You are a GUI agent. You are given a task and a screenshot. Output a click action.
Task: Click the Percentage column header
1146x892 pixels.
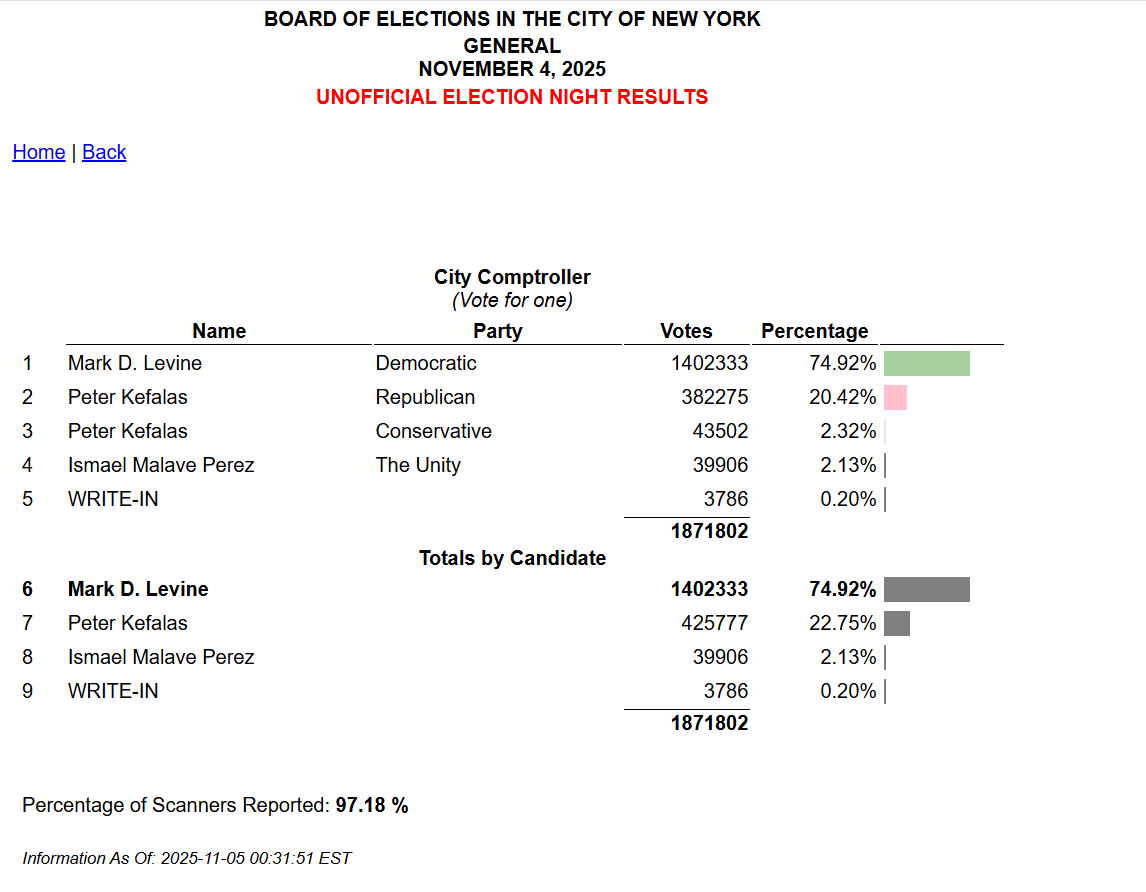814,331
